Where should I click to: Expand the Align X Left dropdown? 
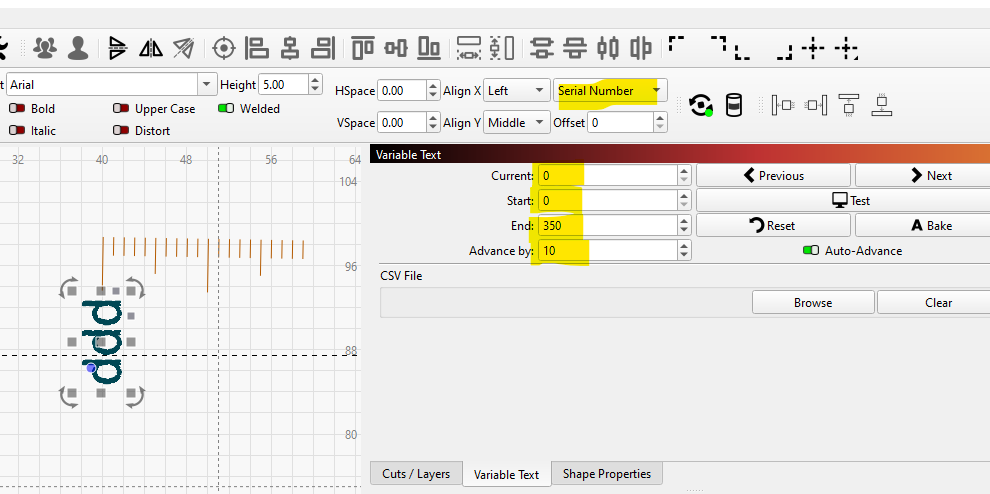point(539,91)
